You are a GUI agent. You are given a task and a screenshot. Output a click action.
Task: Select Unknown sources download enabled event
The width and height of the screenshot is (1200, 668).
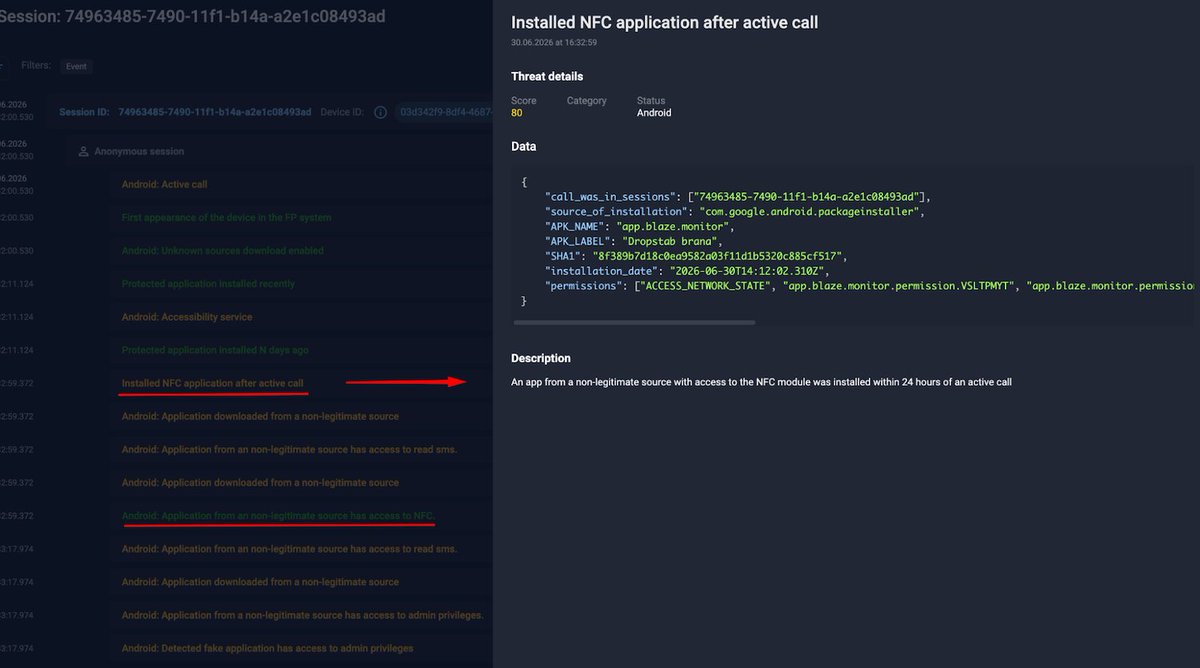click(x=222, y=250)
